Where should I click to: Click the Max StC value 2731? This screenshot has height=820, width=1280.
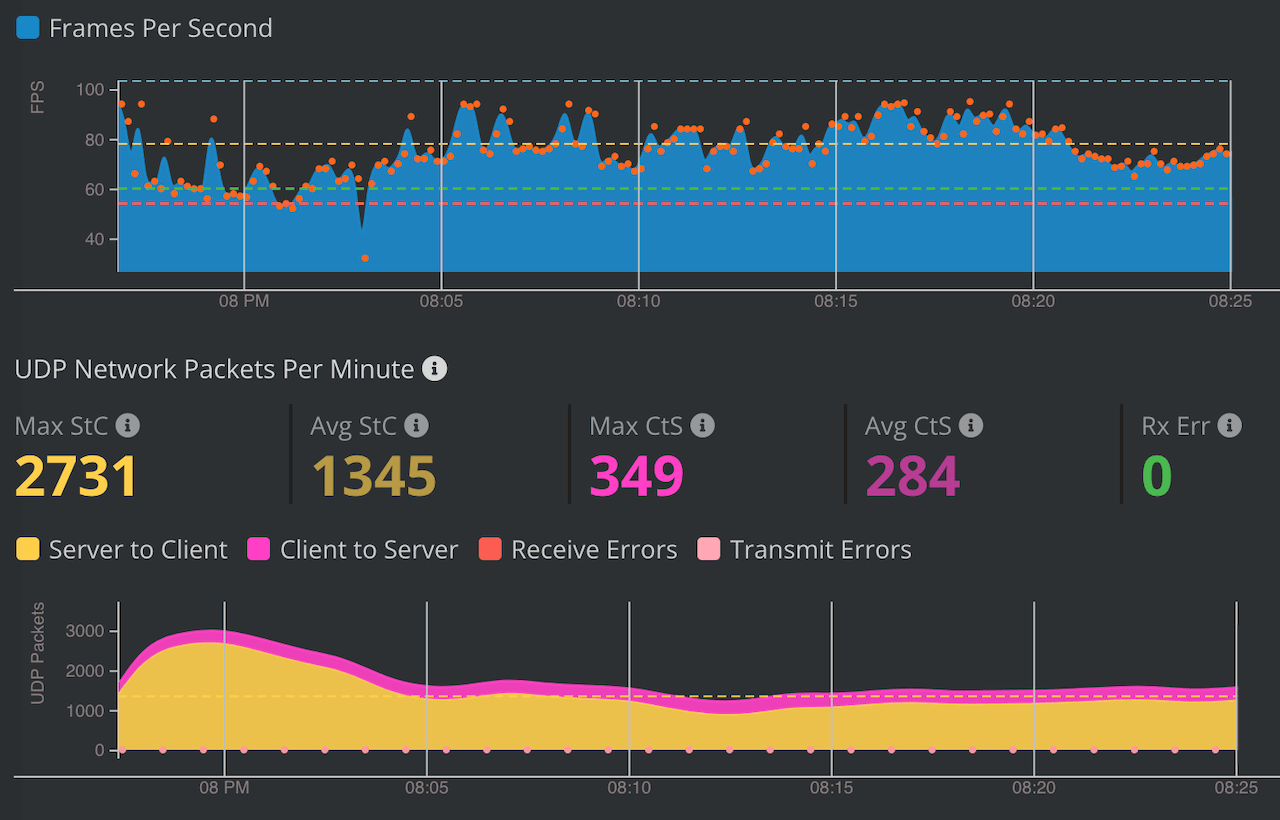pyautogui.click(x=76, y=476)
